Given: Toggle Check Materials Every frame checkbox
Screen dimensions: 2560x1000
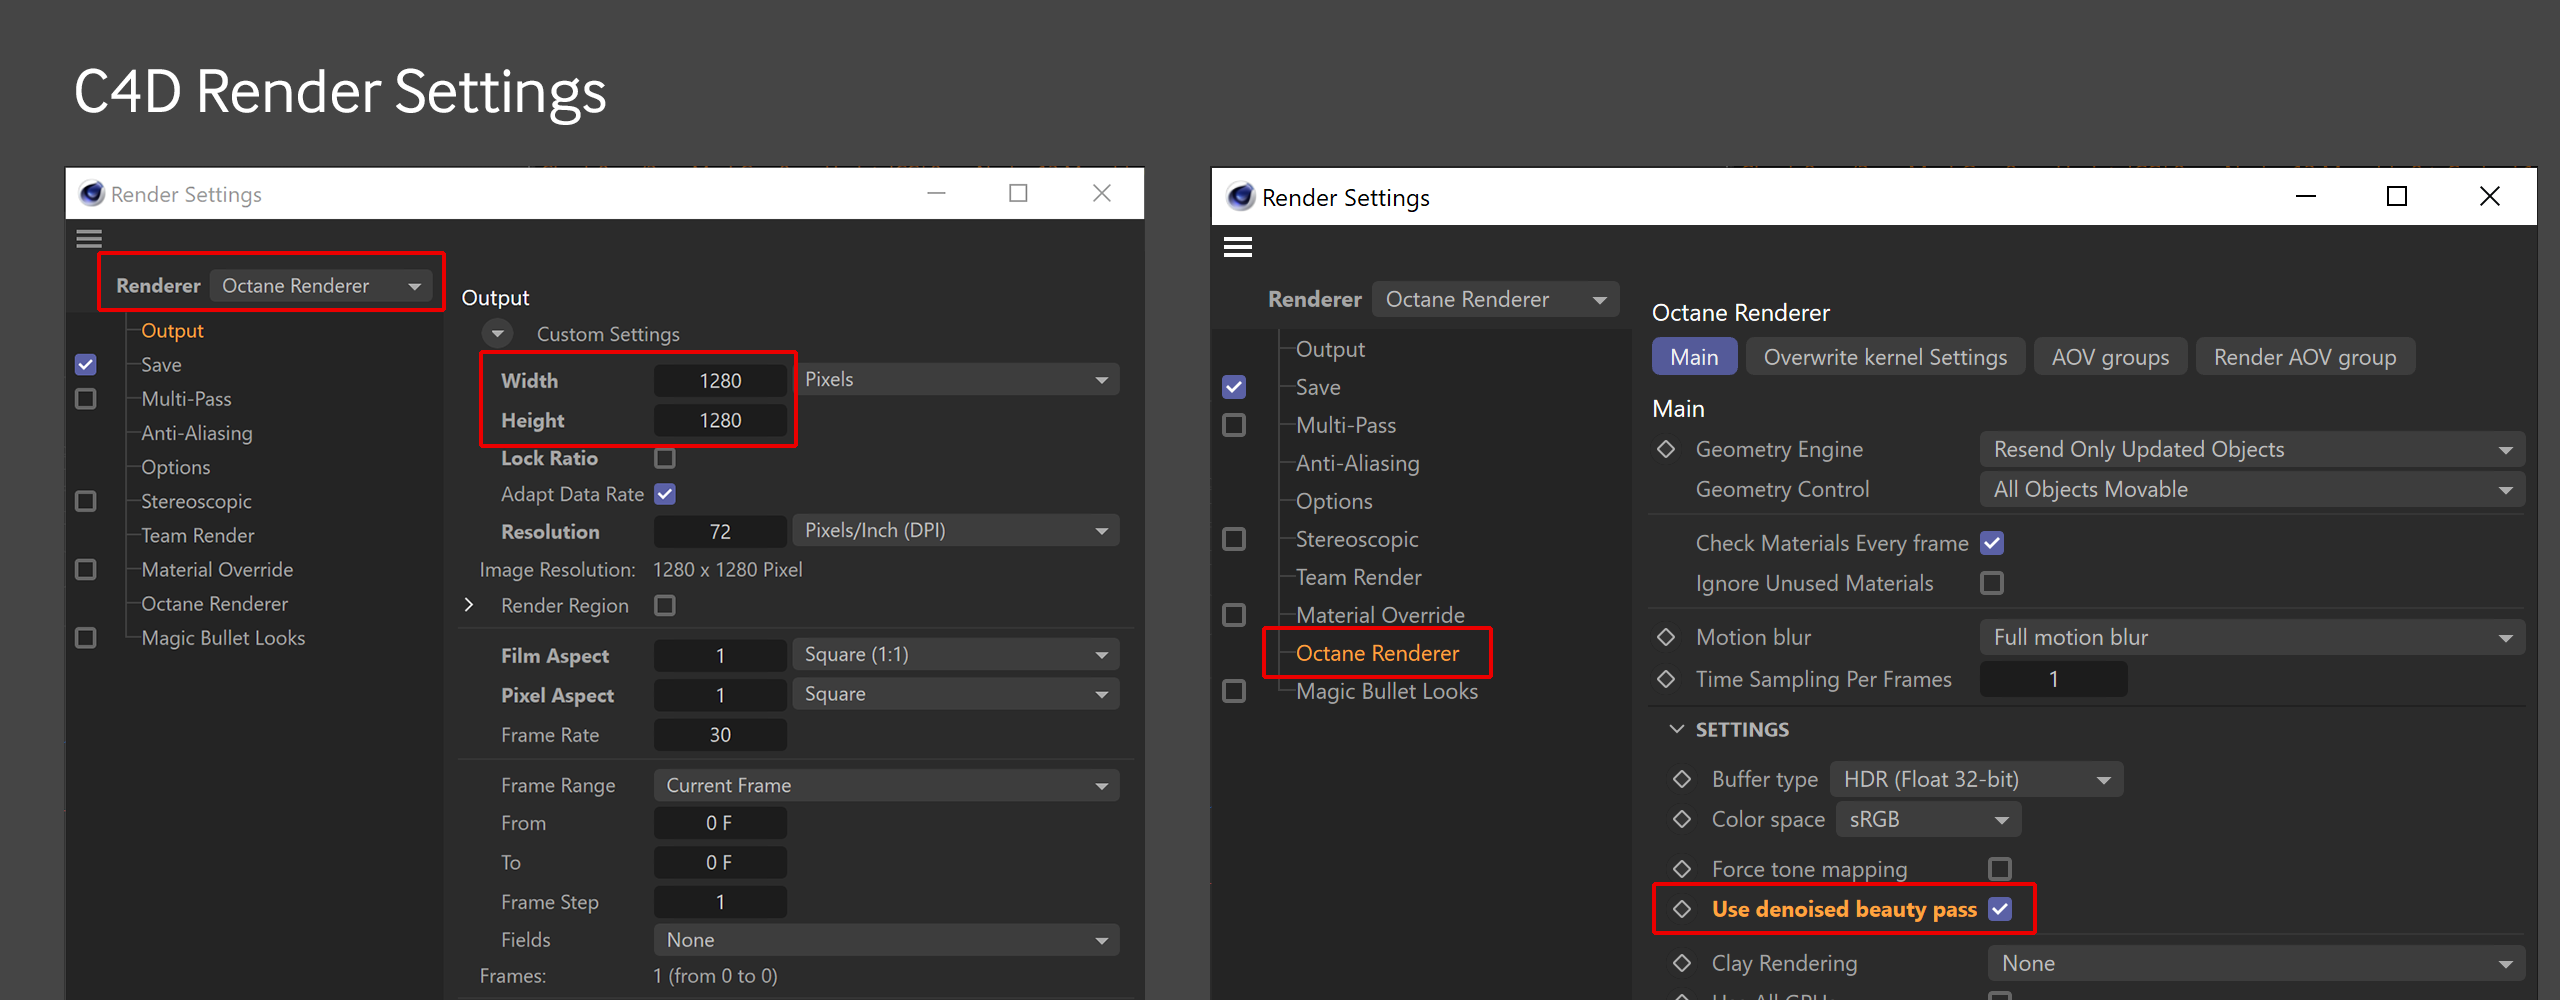Looking at the screenshot, I should (1992, 543).
